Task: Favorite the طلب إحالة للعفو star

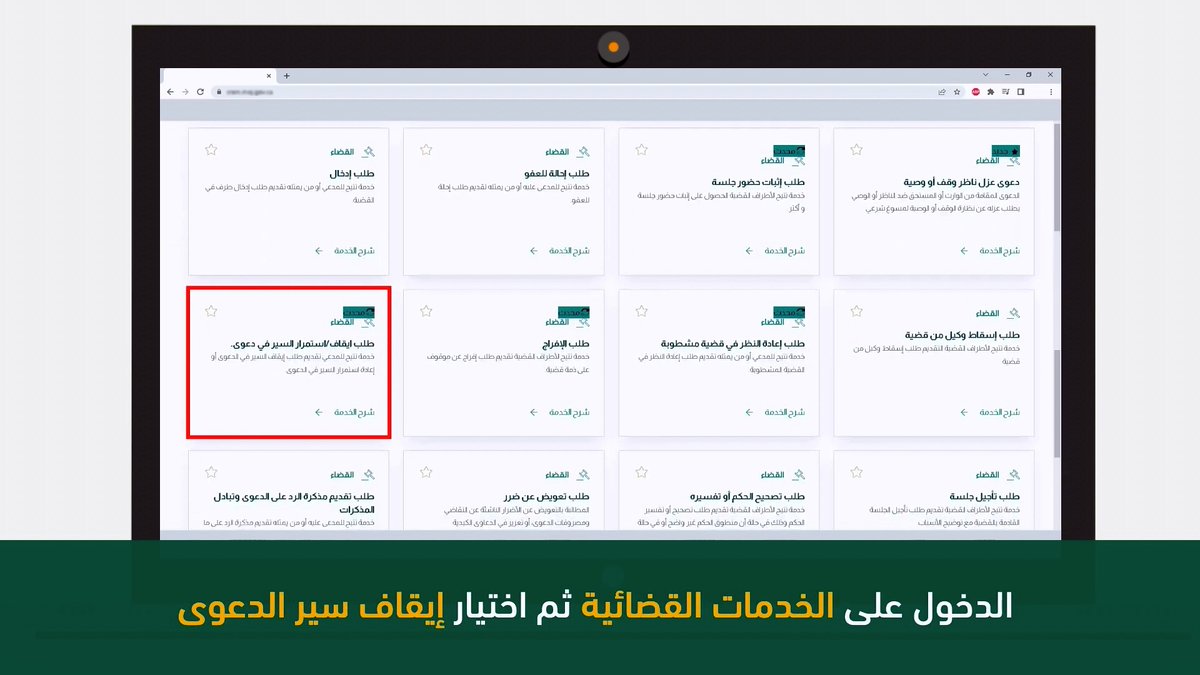Action: pyautogui.click(x=426, y=150)
